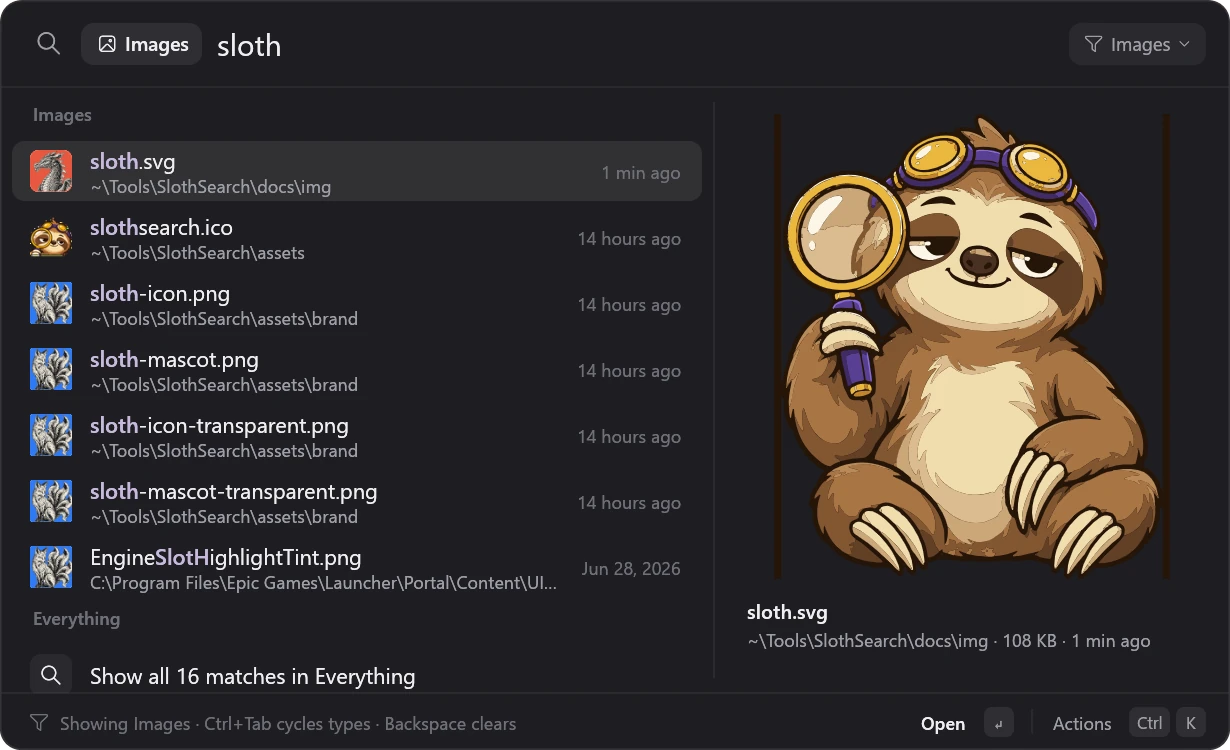Click the 'Images' section header

[x=62, y=115]
